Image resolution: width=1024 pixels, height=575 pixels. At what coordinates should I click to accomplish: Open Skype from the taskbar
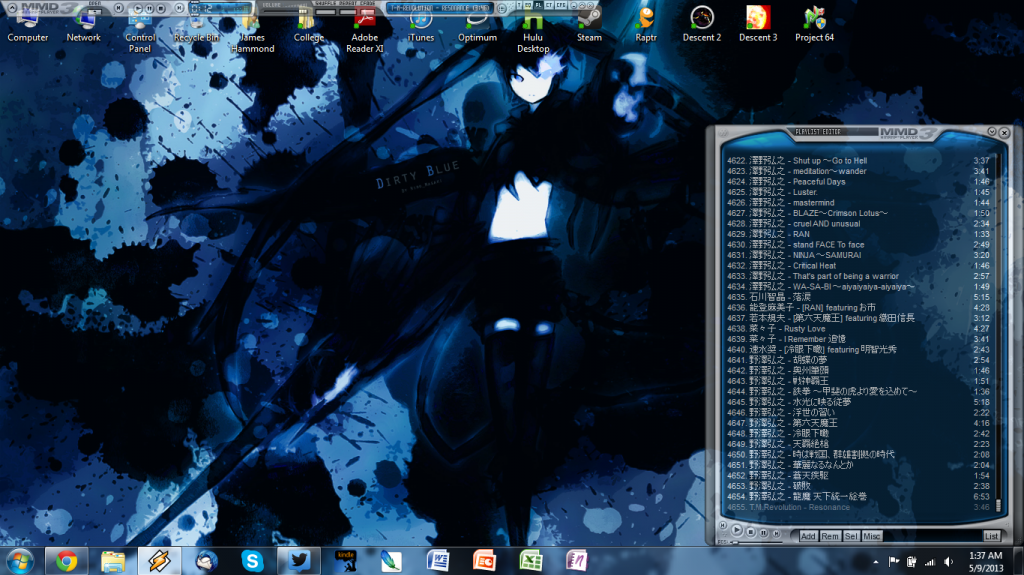(x=252, y=561)
